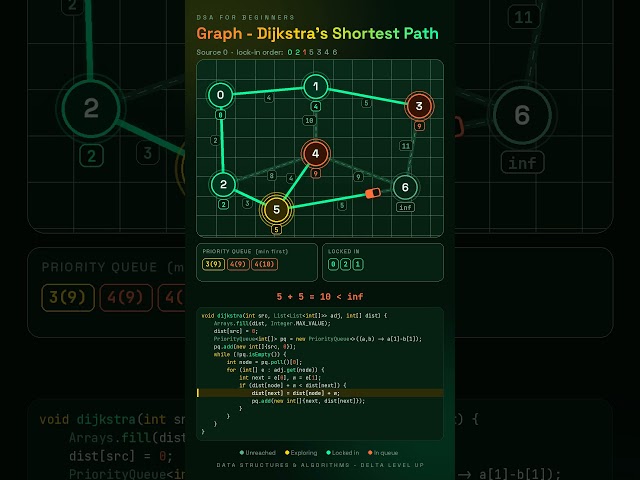
Task: Click the orange 'In queue' legend dot
Action: (x=370, y=452)
